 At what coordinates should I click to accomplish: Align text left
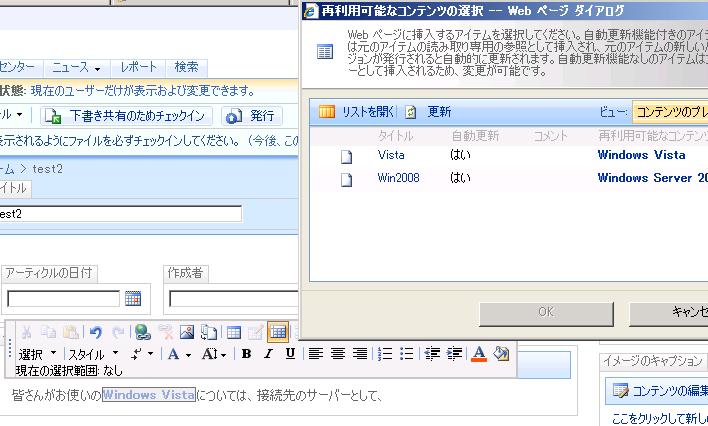click(x=316, y=354)
